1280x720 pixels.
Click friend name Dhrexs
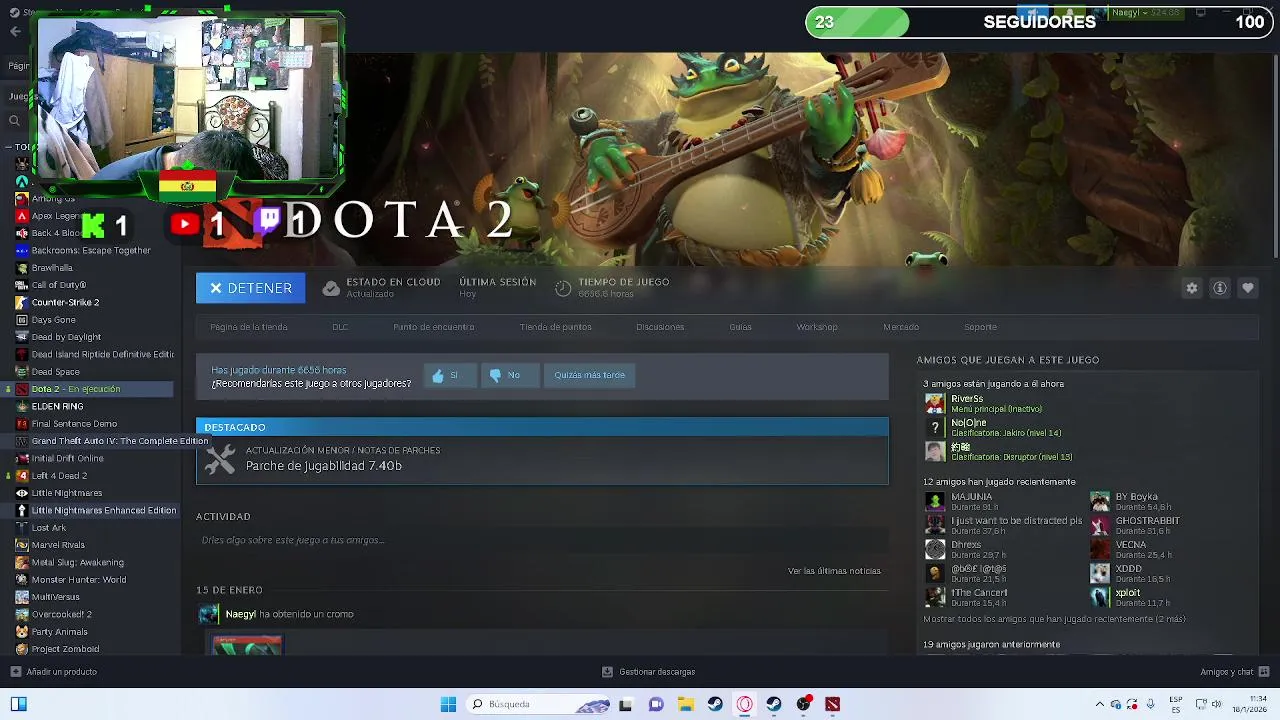pos(966,545)
